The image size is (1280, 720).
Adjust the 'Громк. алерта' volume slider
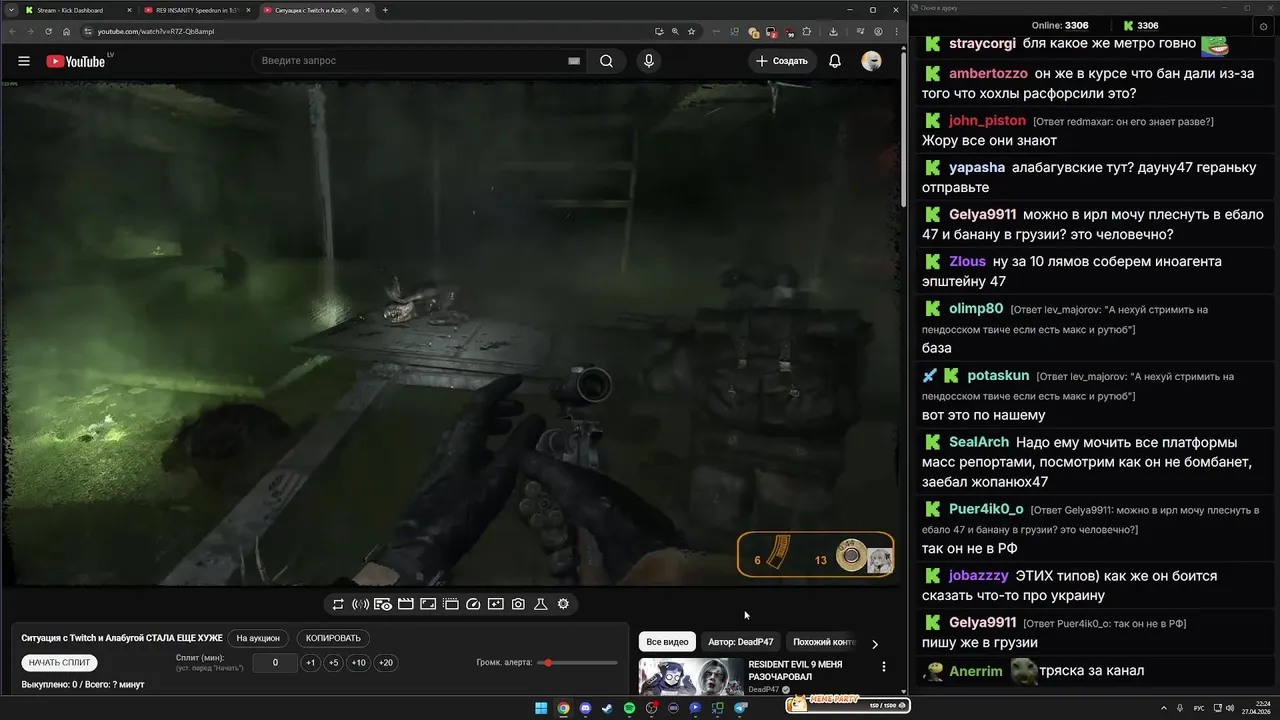pos(577,663)
